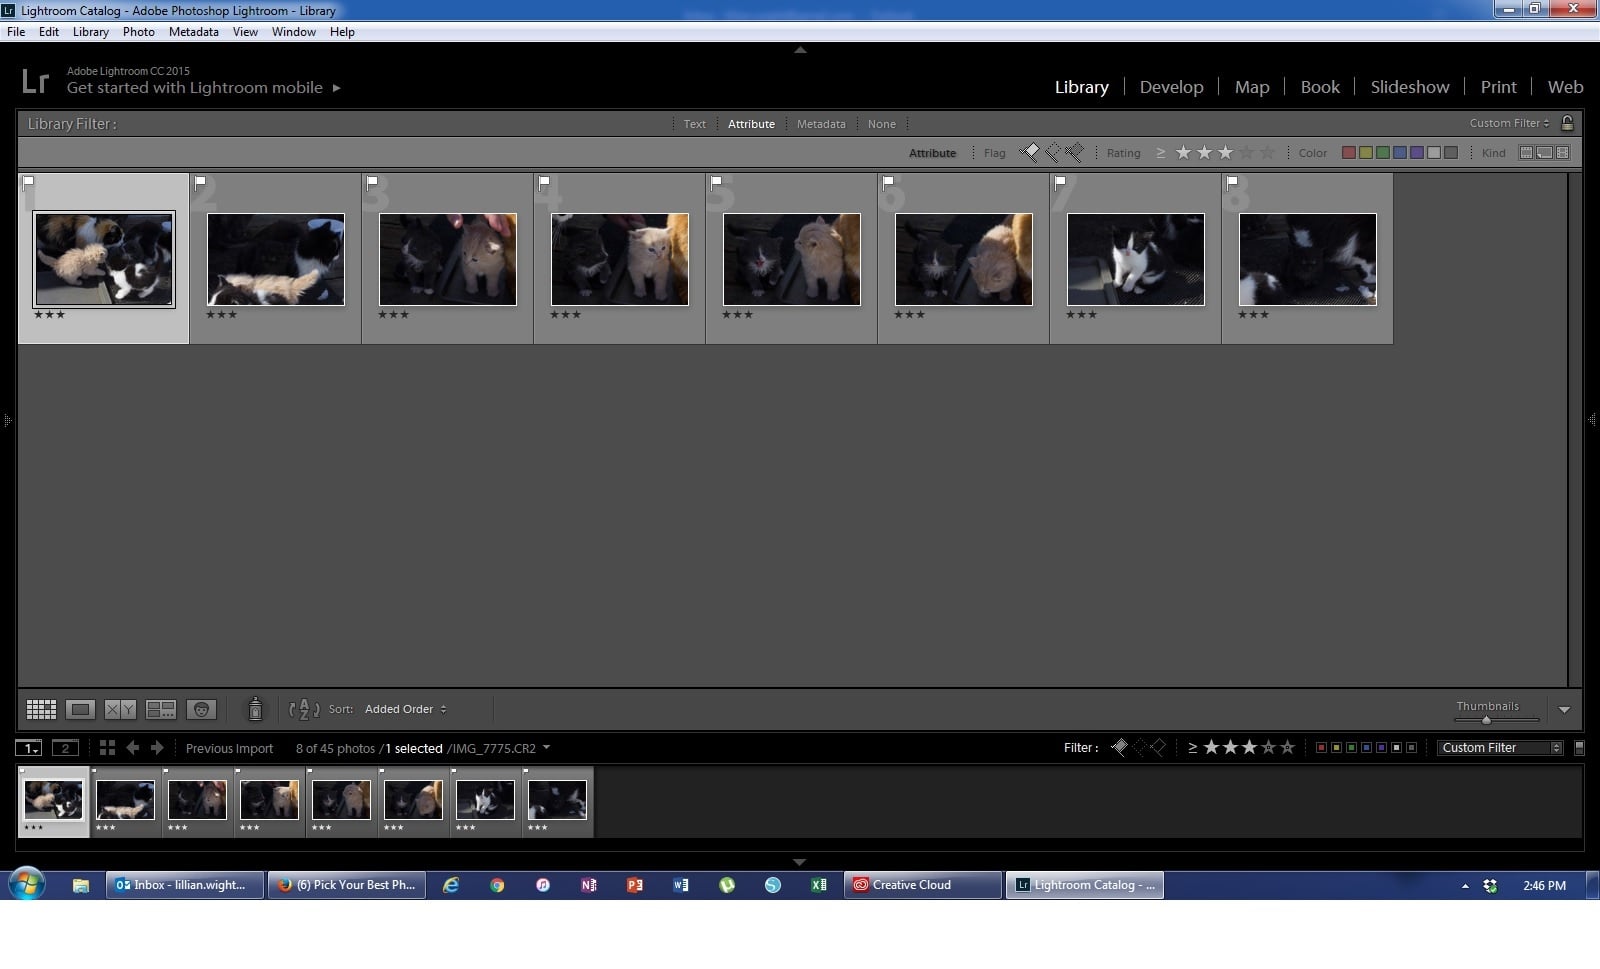Expand the right panel group
Viewport: 1600px width, 969px height.
pos(1592,420)
